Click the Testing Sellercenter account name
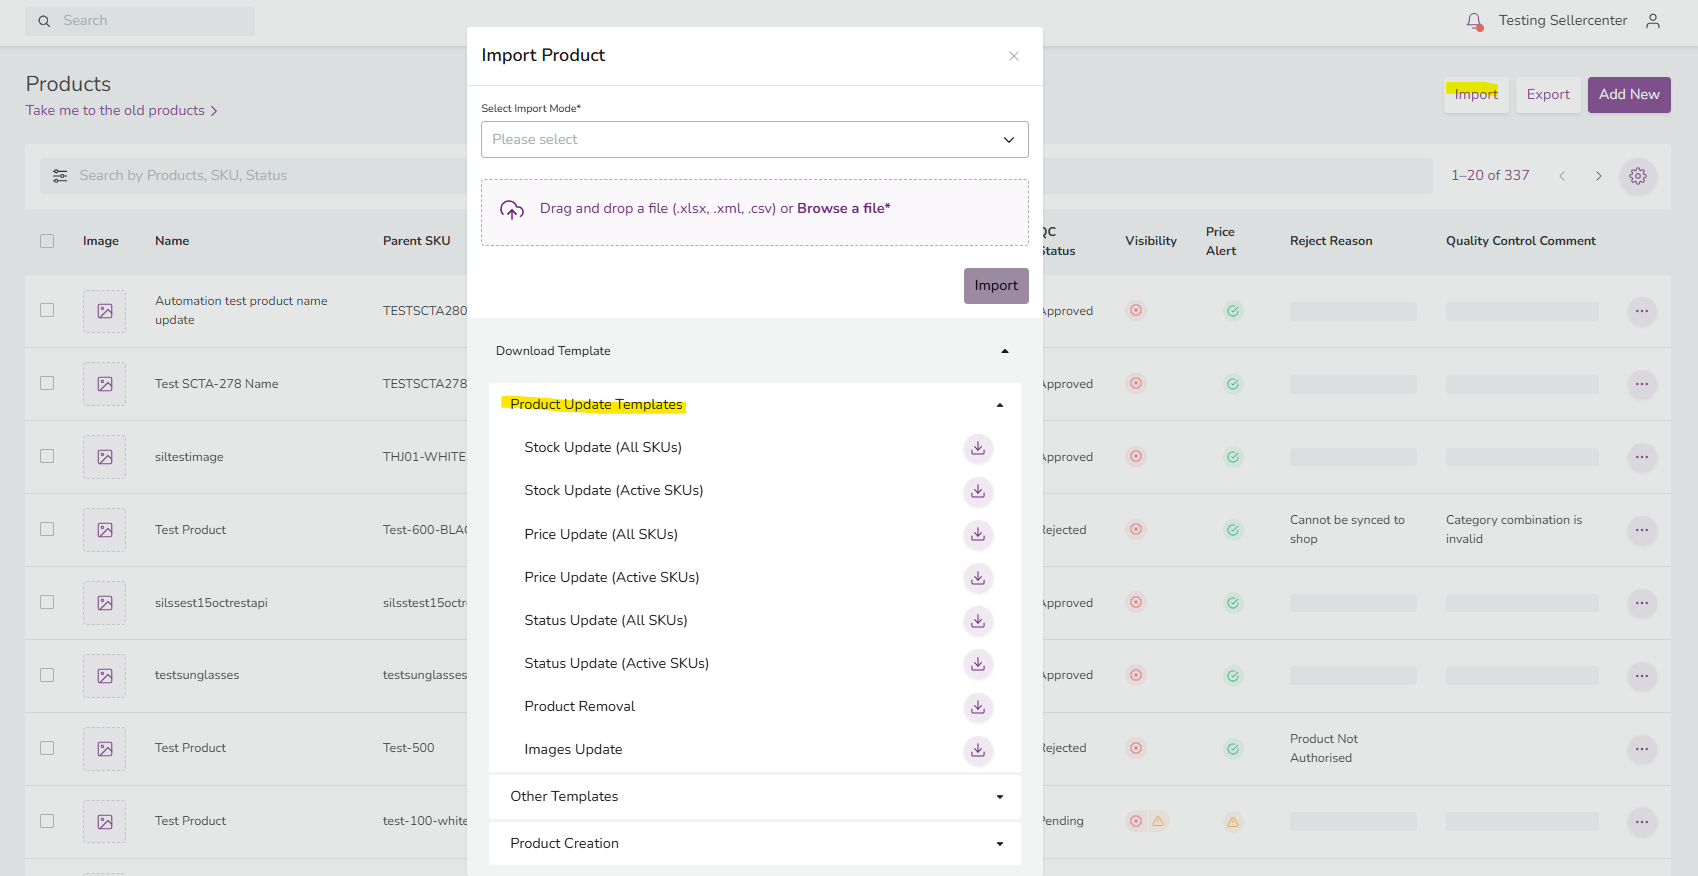Screen dimensions: 1698x876 click(x=1563, y=21)
